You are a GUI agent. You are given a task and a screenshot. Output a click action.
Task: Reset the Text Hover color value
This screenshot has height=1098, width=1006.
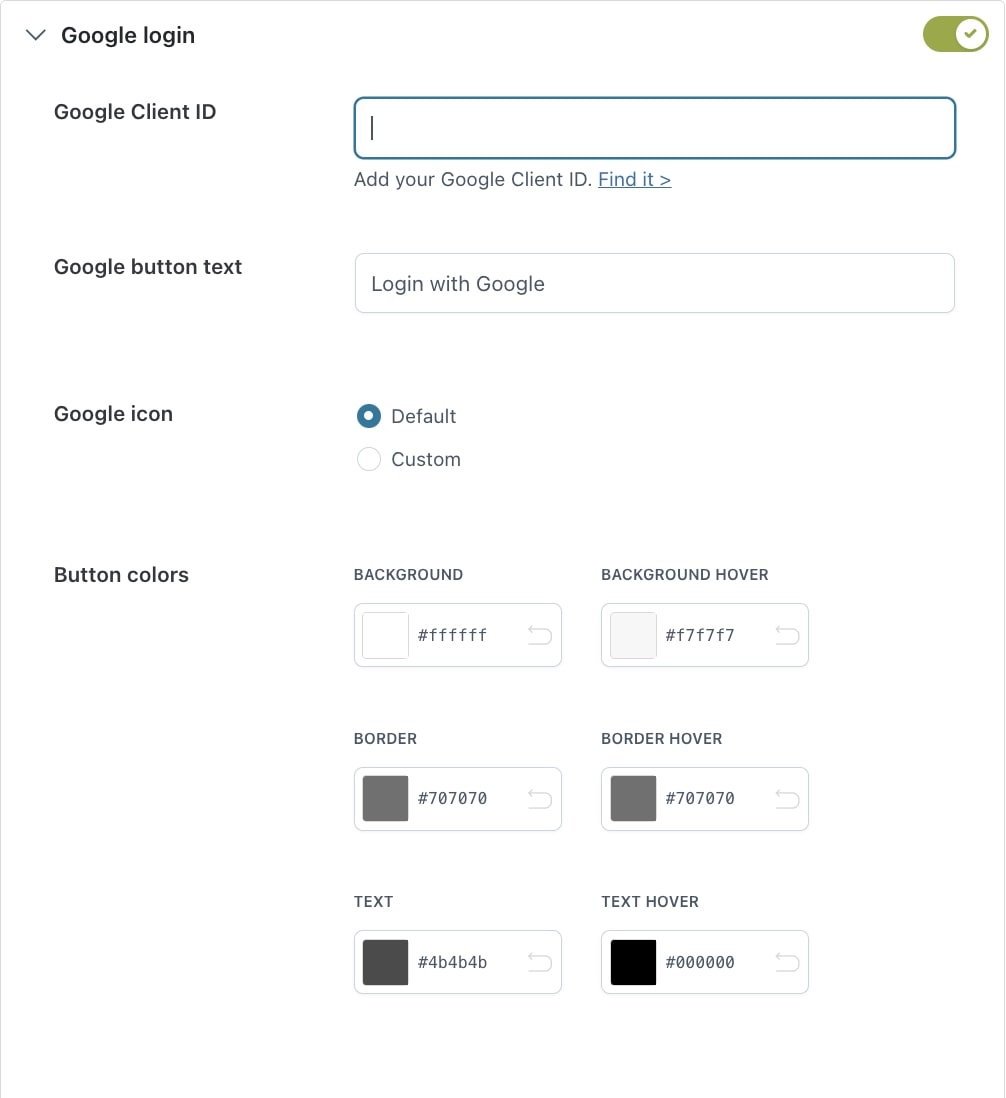[787, 962]
